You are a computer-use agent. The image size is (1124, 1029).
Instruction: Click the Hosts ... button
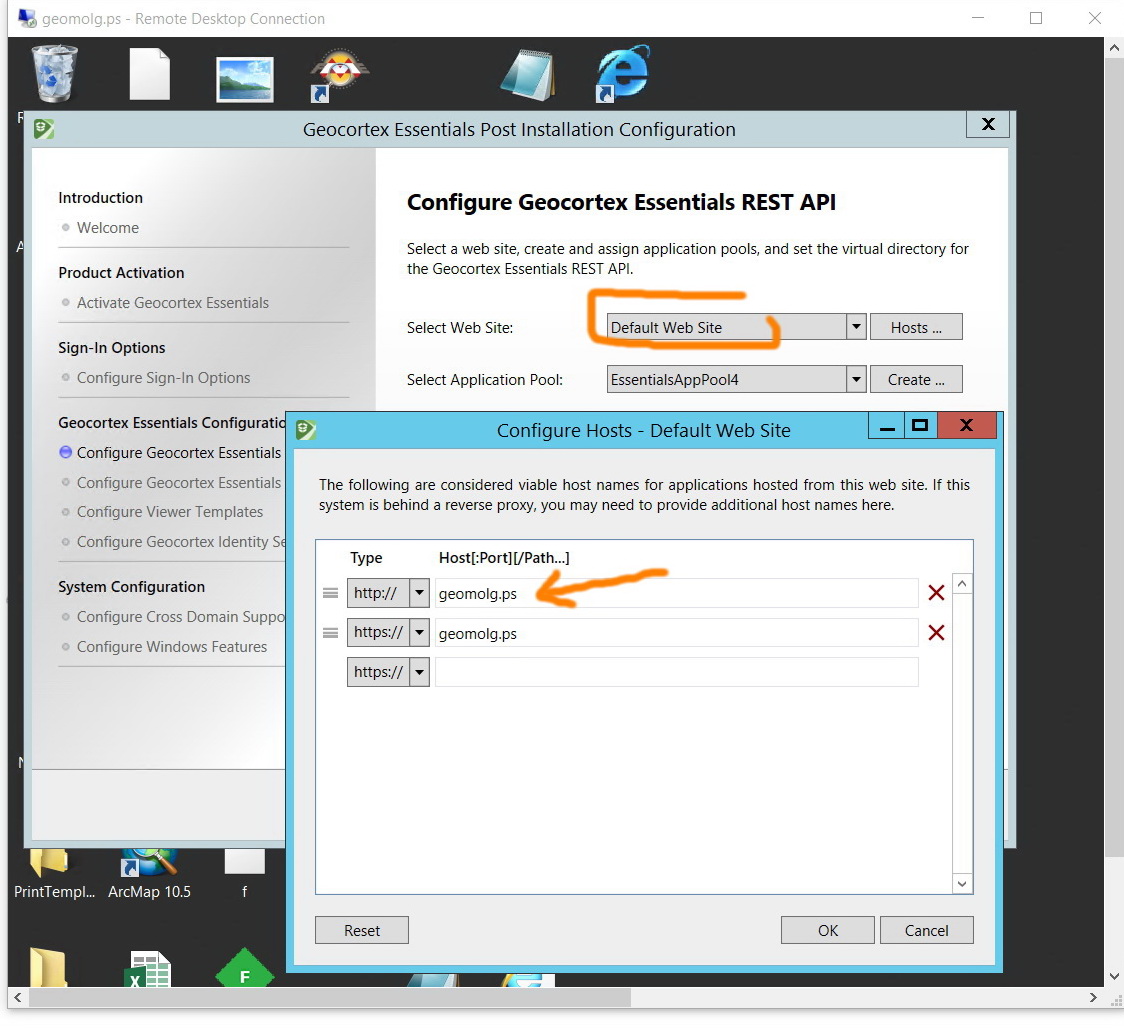click(x=915, y=327)
